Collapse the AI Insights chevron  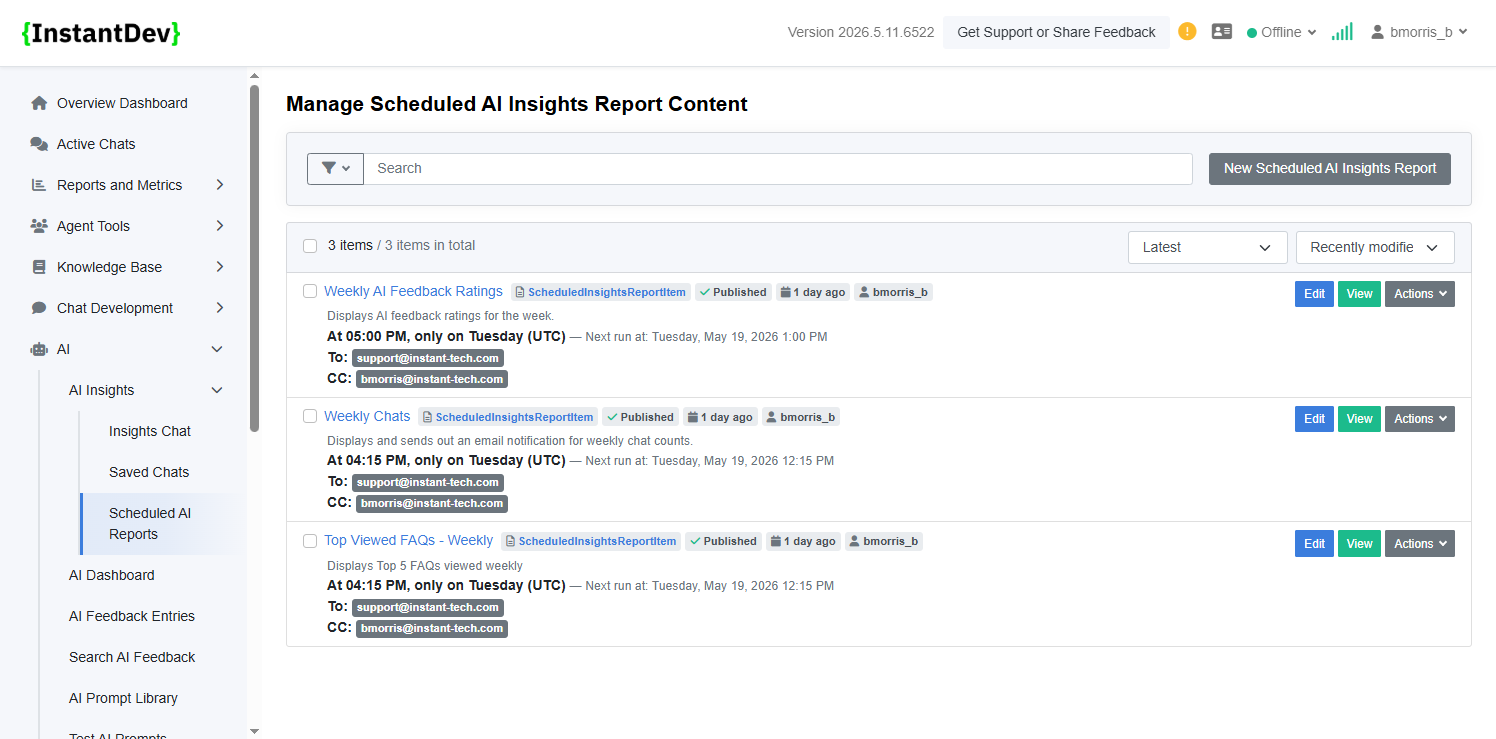(217, 390)
